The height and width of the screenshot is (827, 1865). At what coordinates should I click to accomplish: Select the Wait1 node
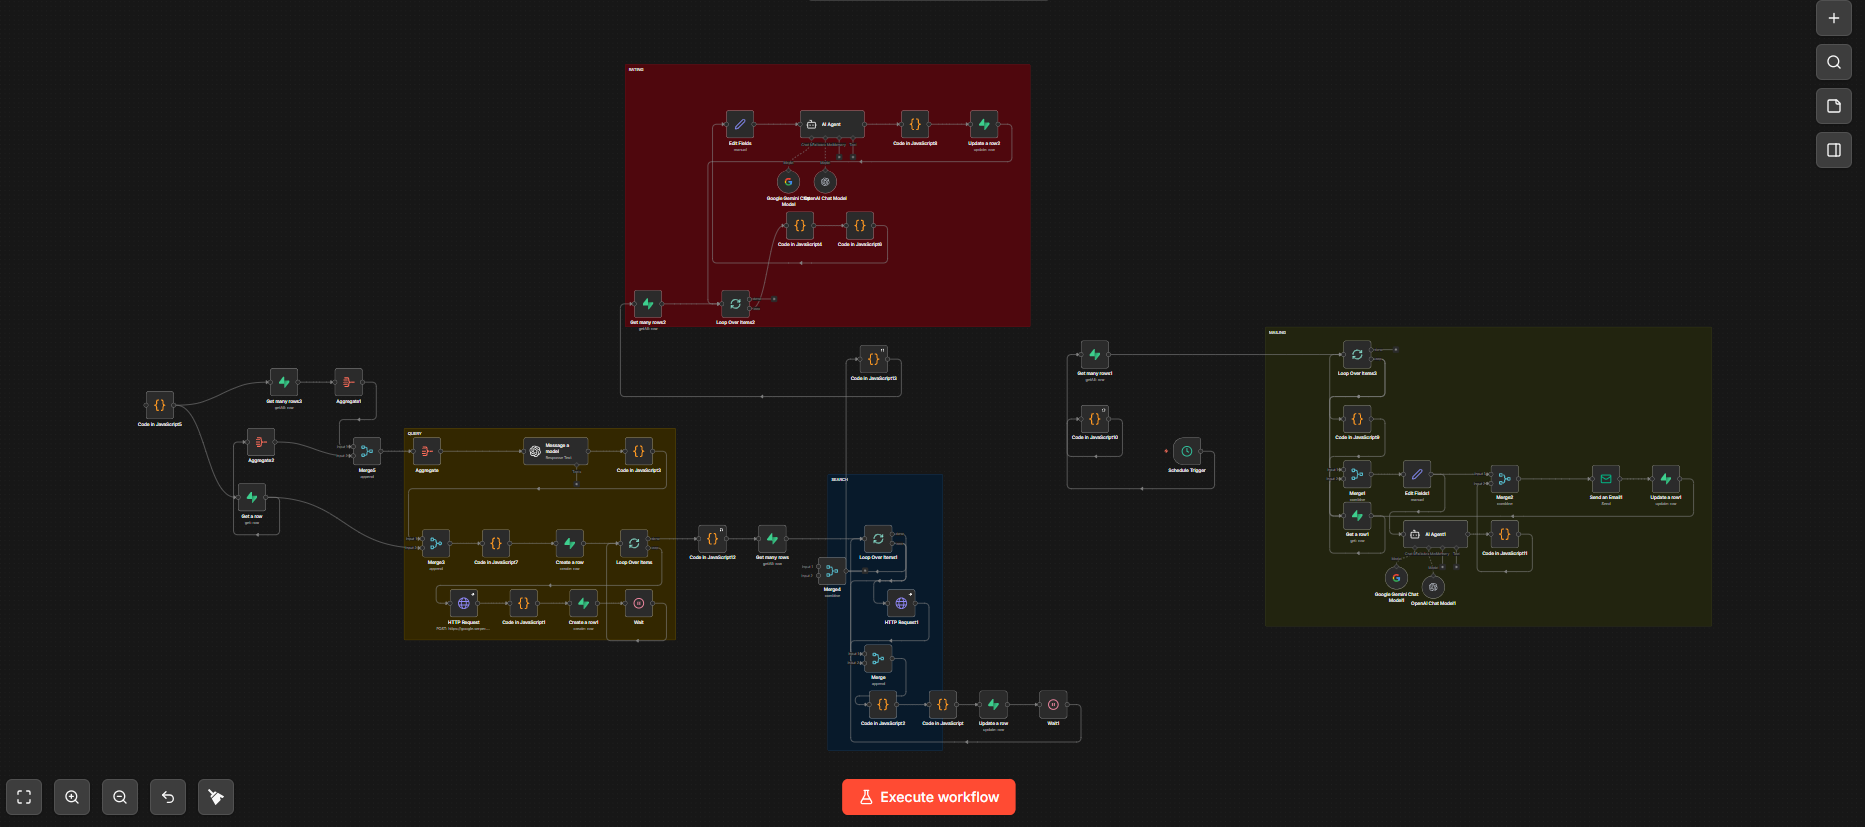(1053, 704)
